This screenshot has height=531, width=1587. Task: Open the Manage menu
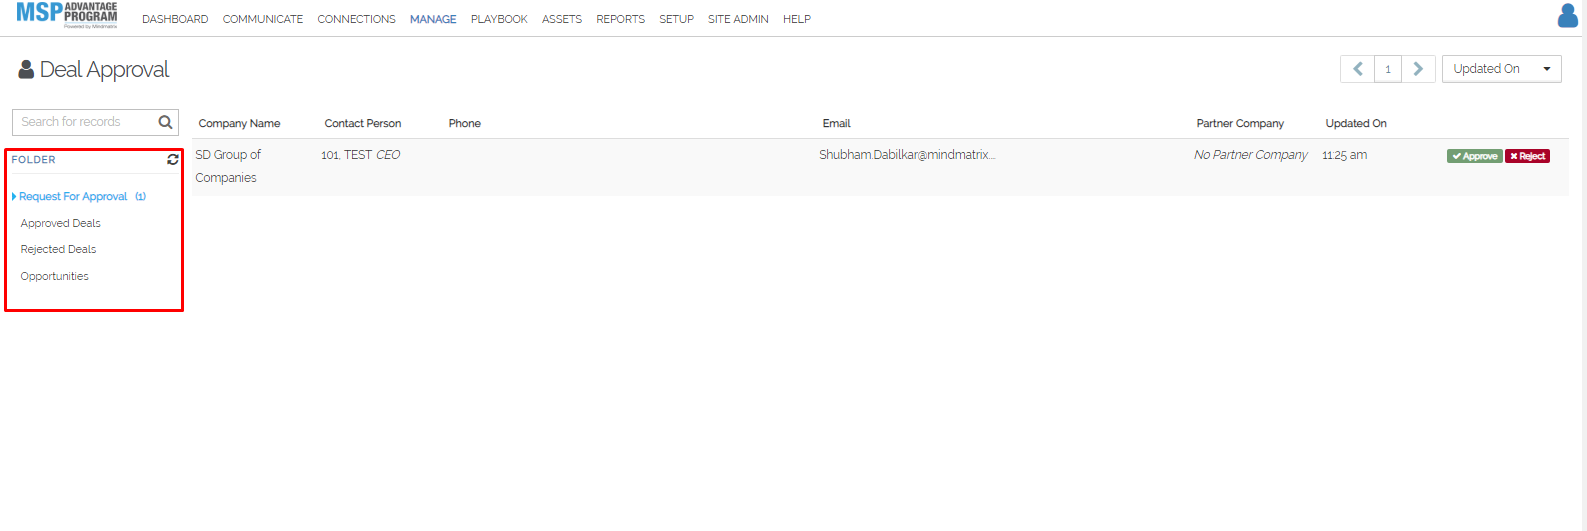pos(433,19)
